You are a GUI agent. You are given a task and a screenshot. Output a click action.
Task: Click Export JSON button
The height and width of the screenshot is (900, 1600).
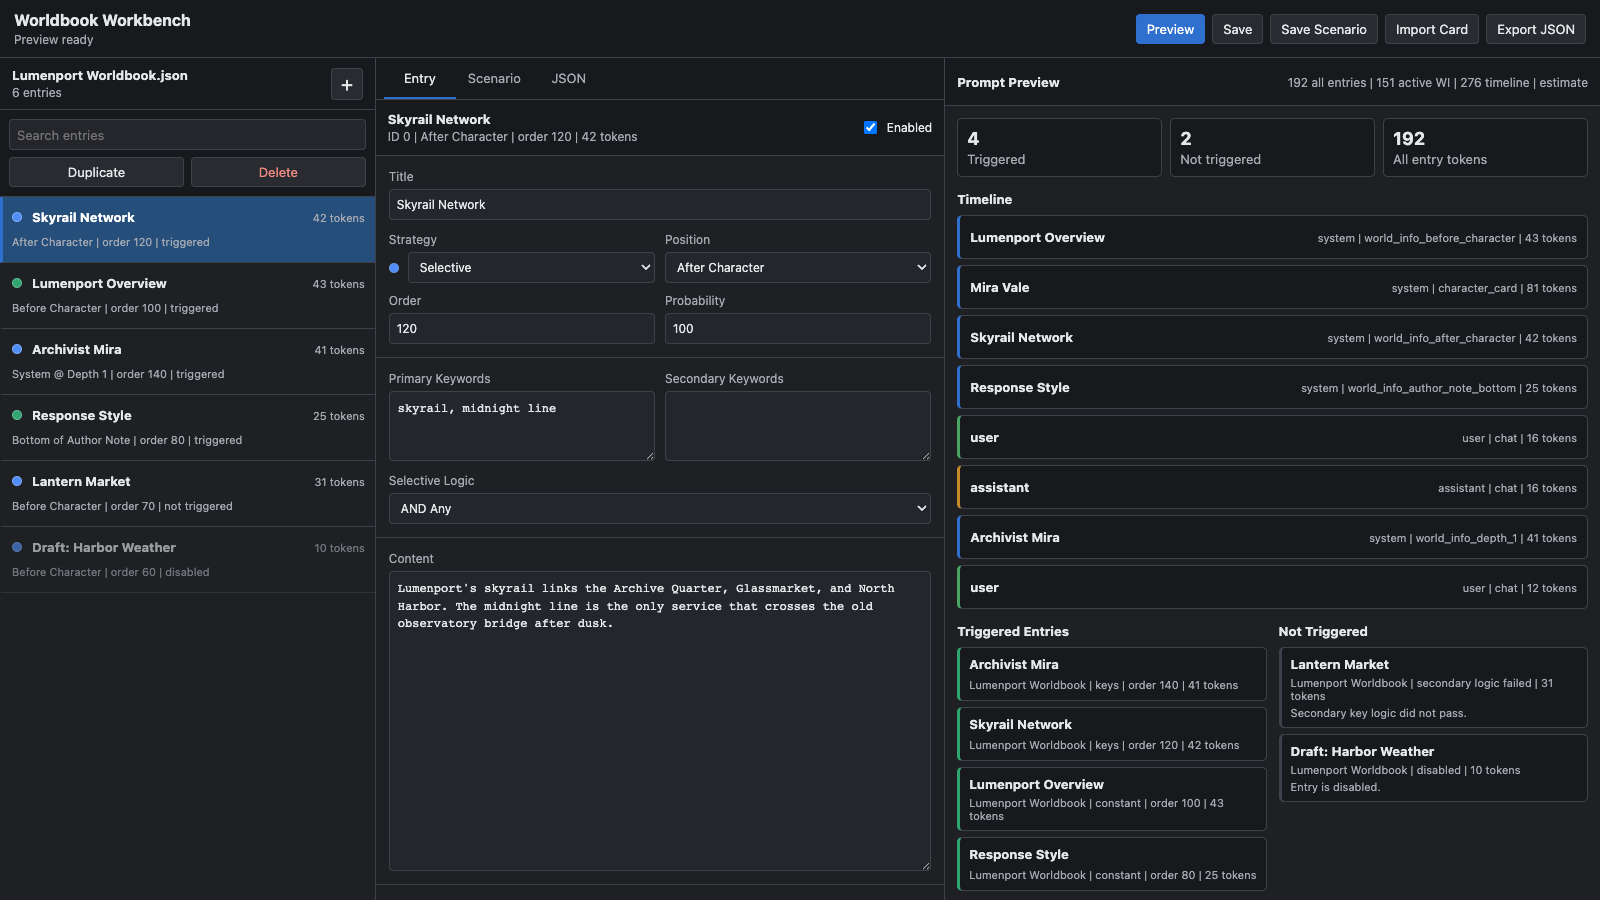[1536, 29]
